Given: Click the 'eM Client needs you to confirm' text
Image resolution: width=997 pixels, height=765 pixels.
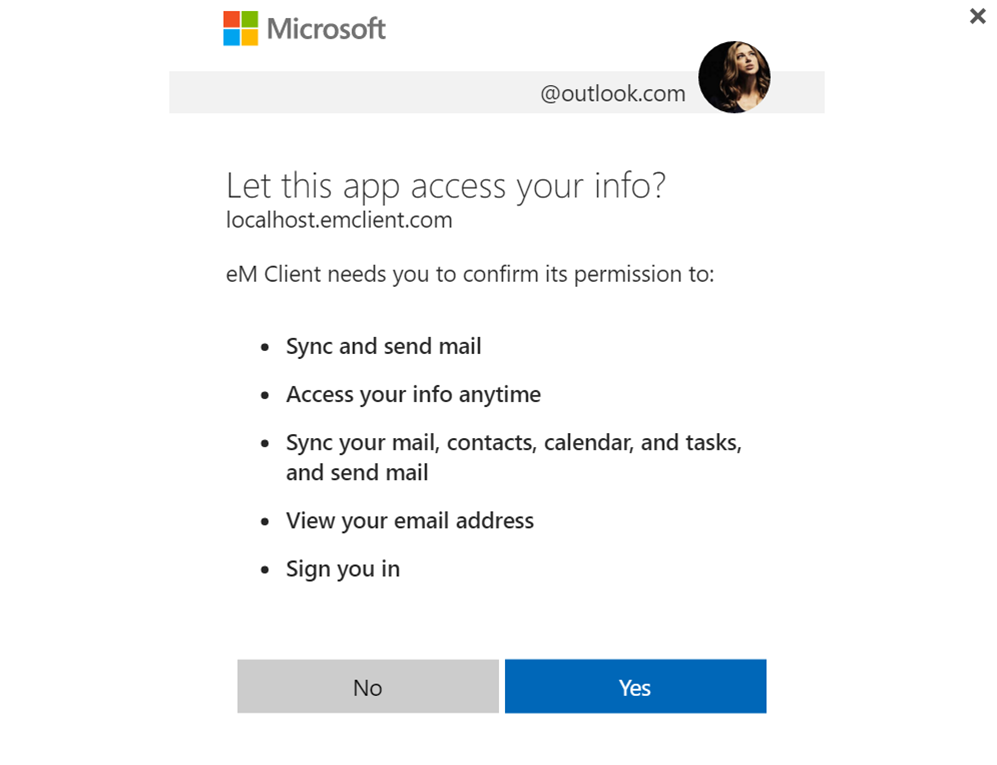Looking at the screenshot, I should pyautogui.click(x=471, y=275).
